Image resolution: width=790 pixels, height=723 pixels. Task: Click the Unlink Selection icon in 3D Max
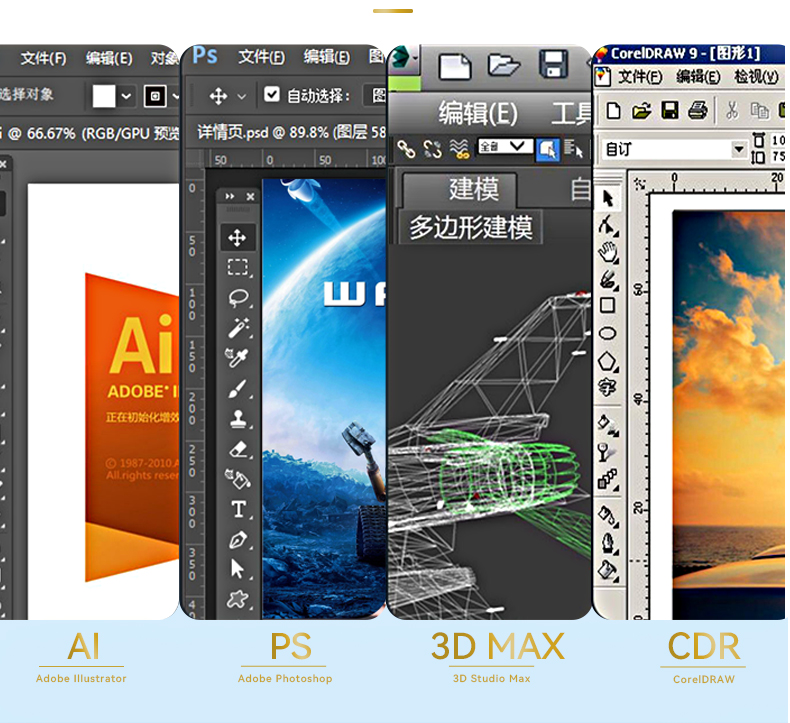pos(432,149)
